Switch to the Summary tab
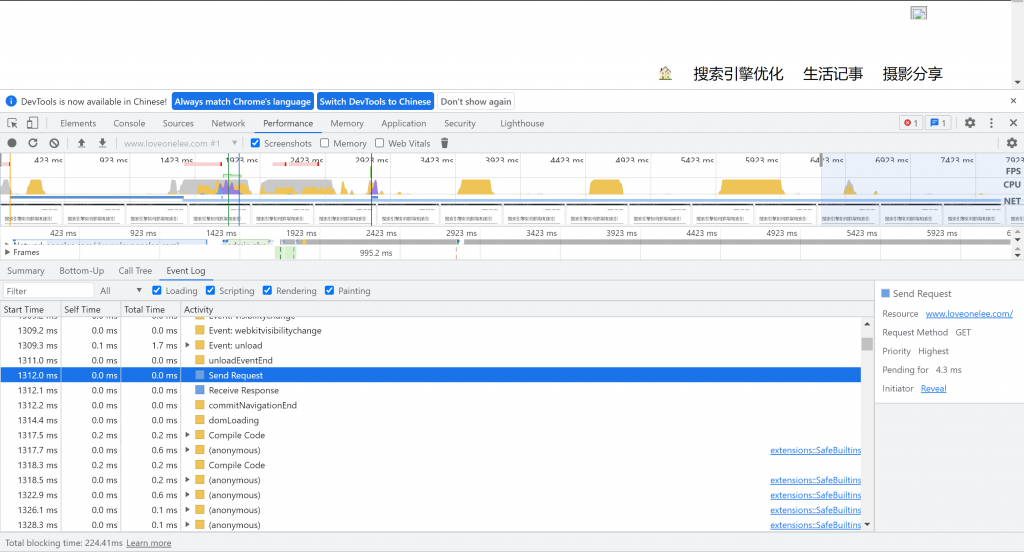1024x552 pixels. (x=25, y=270)
